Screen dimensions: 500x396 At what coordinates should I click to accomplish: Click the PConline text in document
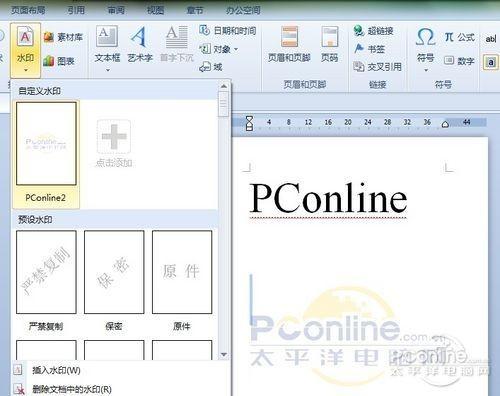(x=328, y=198)
